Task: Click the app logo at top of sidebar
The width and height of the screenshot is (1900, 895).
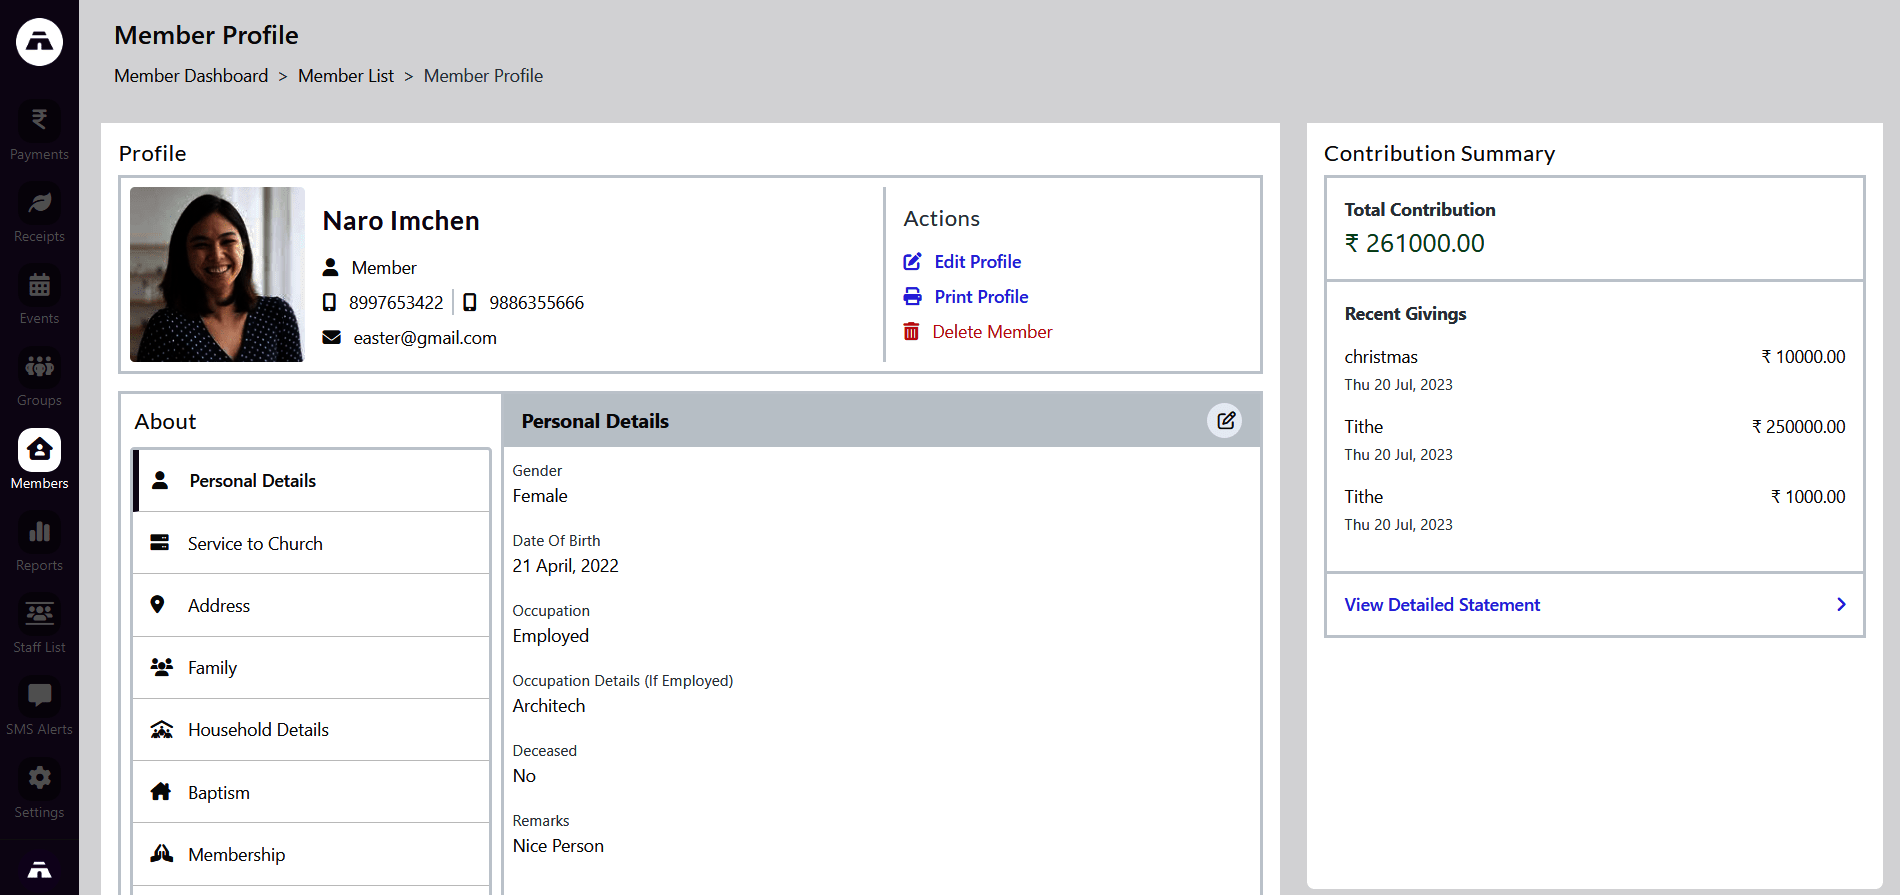Action: (x=39, y=42)
